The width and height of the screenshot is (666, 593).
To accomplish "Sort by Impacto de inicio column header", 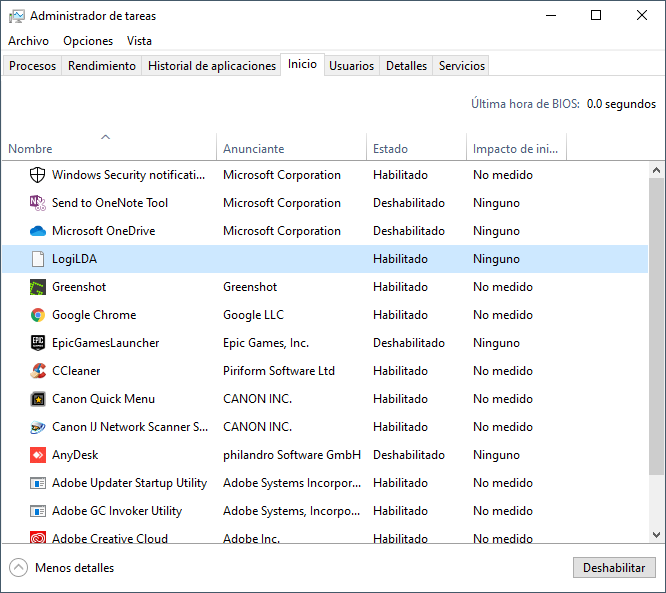I will (516, 148).
